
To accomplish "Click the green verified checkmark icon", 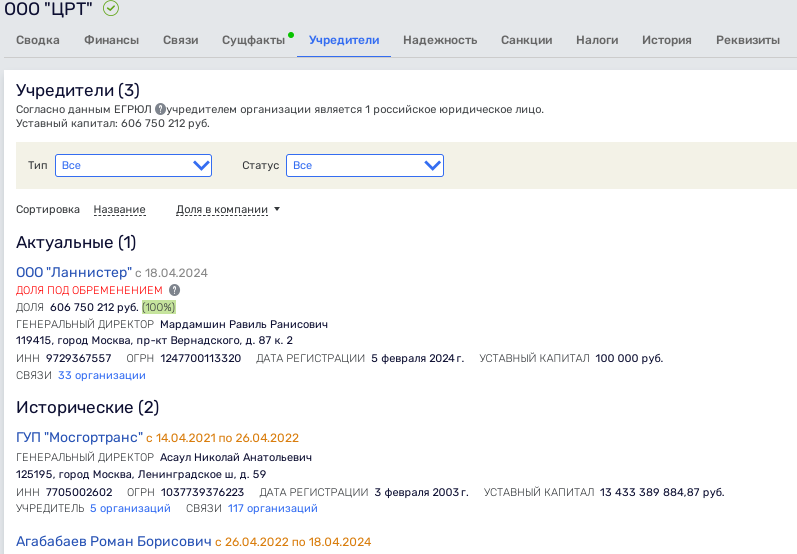I will 111,8.
